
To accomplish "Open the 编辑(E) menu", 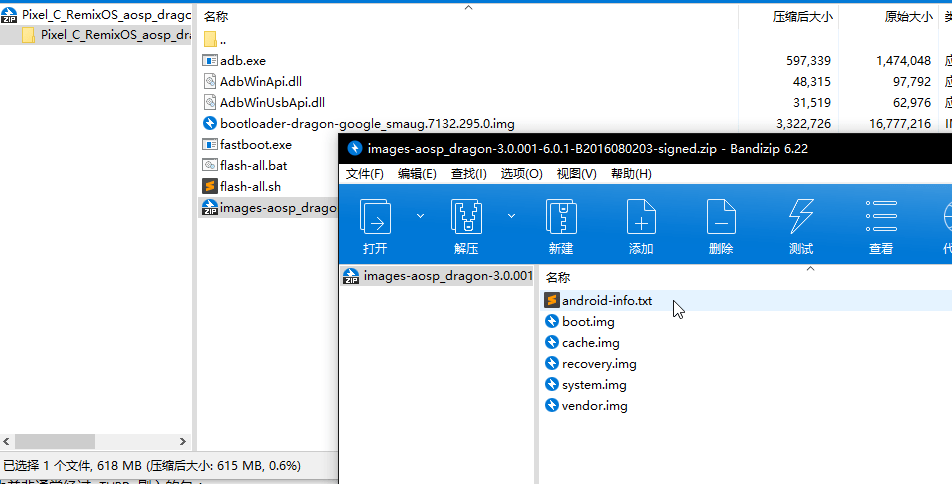I will [417, 174].
